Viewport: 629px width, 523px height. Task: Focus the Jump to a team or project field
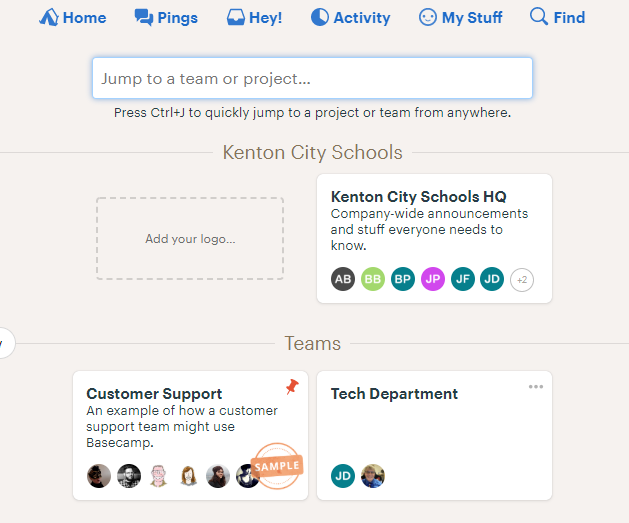312,78
